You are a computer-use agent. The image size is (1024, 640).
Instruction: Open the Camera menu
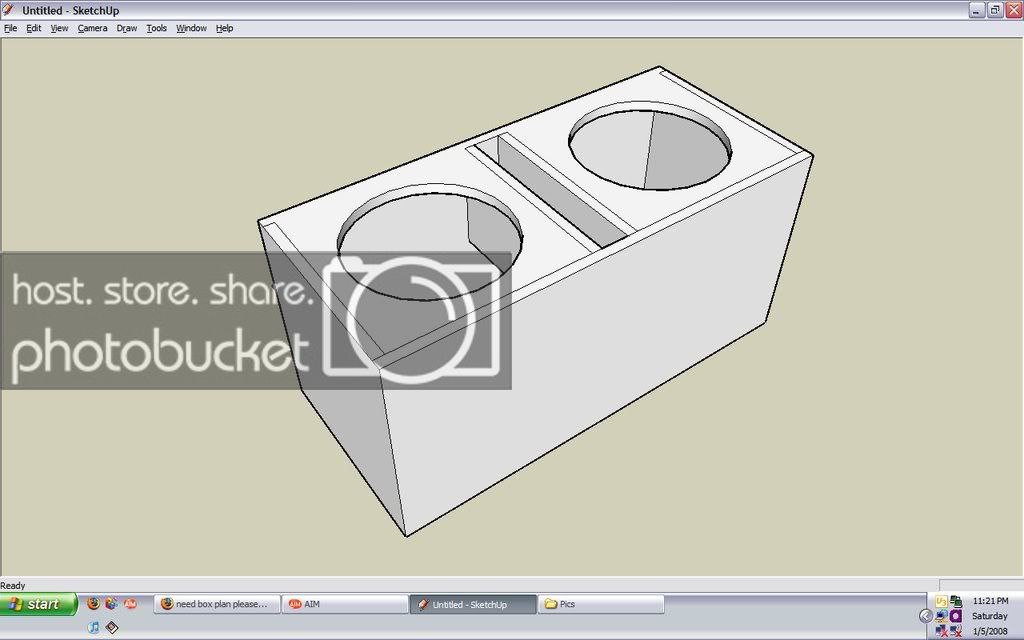(92, 28)
